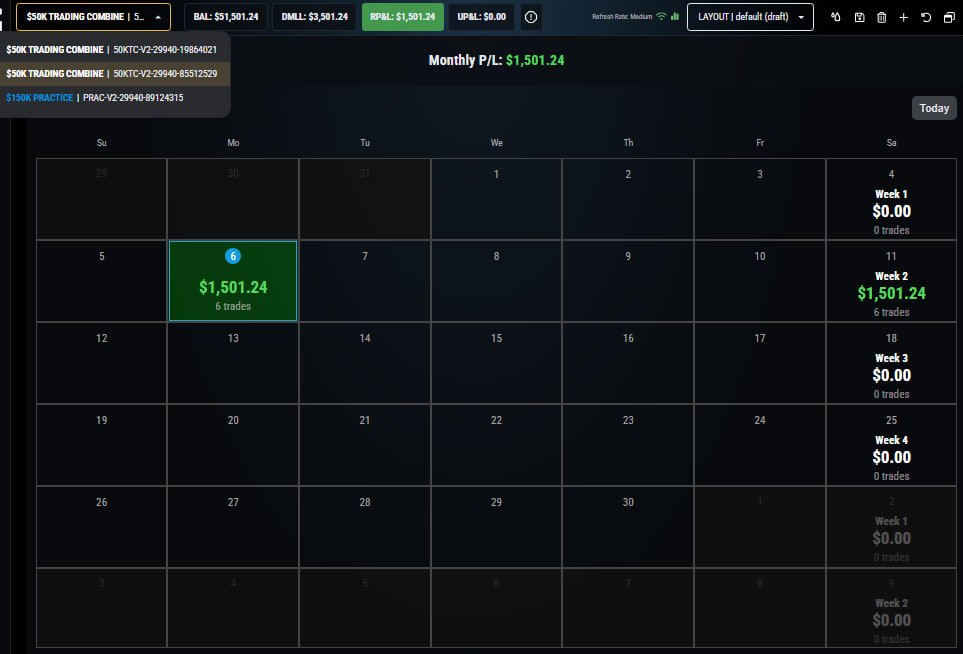Click the green signal bars icon
The width and height of the screenshot is (963, 654).
click(x=675, y=17)
